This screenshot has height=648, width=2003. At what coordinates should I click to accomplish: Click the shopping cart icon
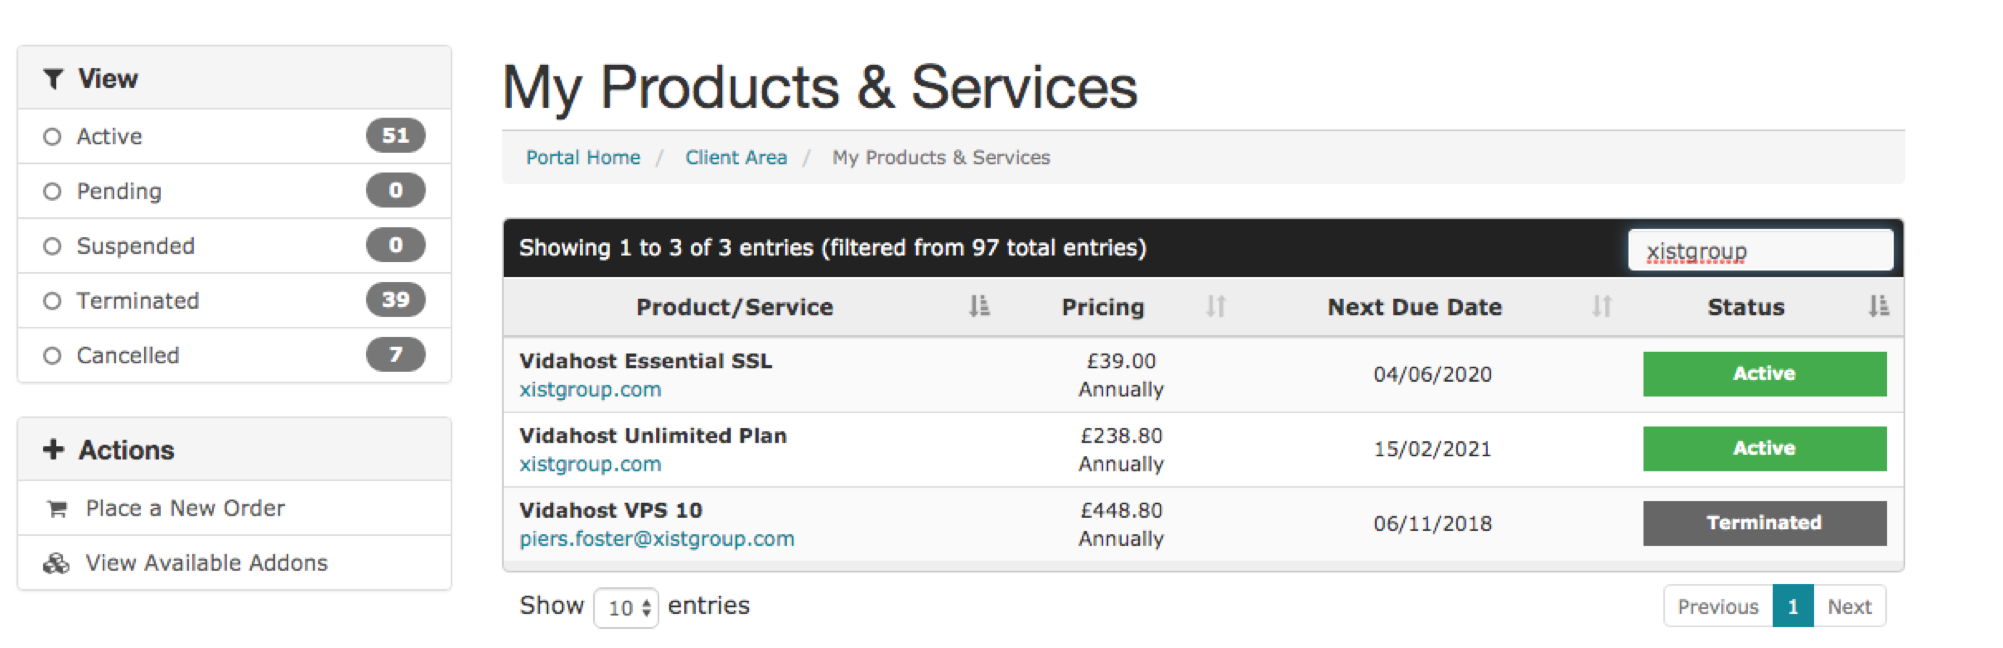point(57,509)
